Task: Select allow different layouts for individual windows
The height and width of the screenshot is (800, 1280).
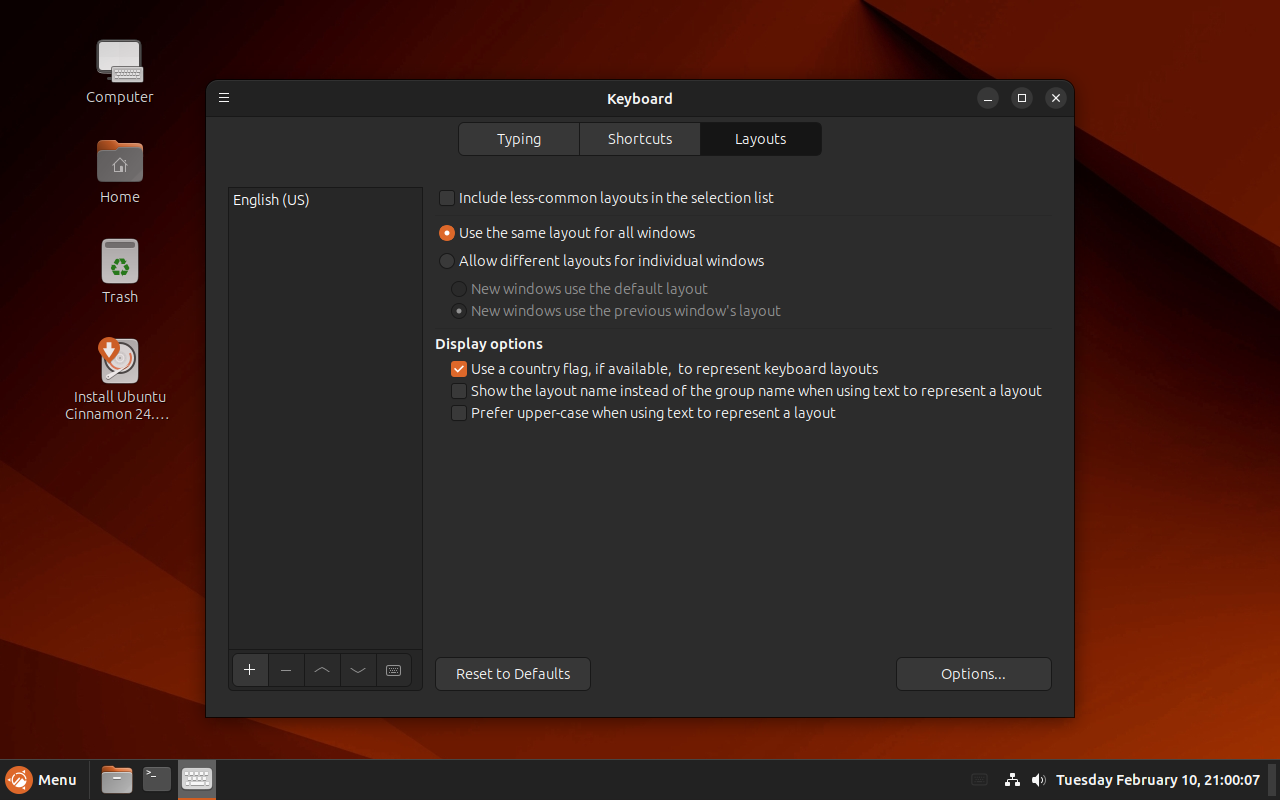Action: (447, 261)
